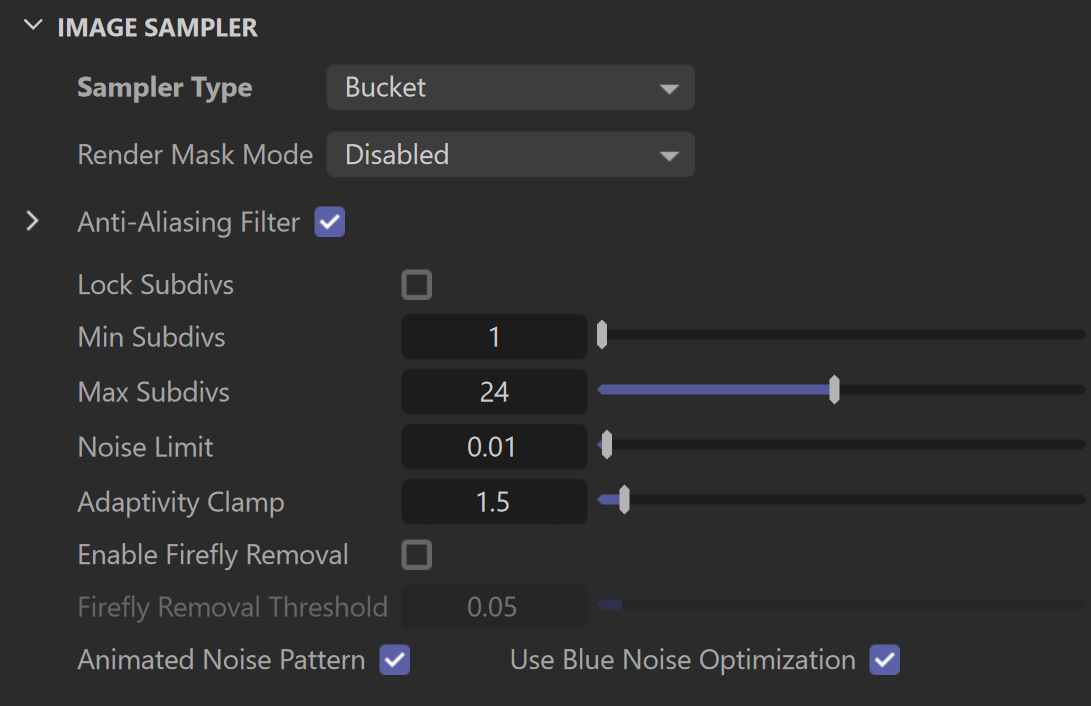Click the Firefly Removal Threshold field
This screenshot has height=706, width=1091.
pyautogui.click(x=494, y=607)
